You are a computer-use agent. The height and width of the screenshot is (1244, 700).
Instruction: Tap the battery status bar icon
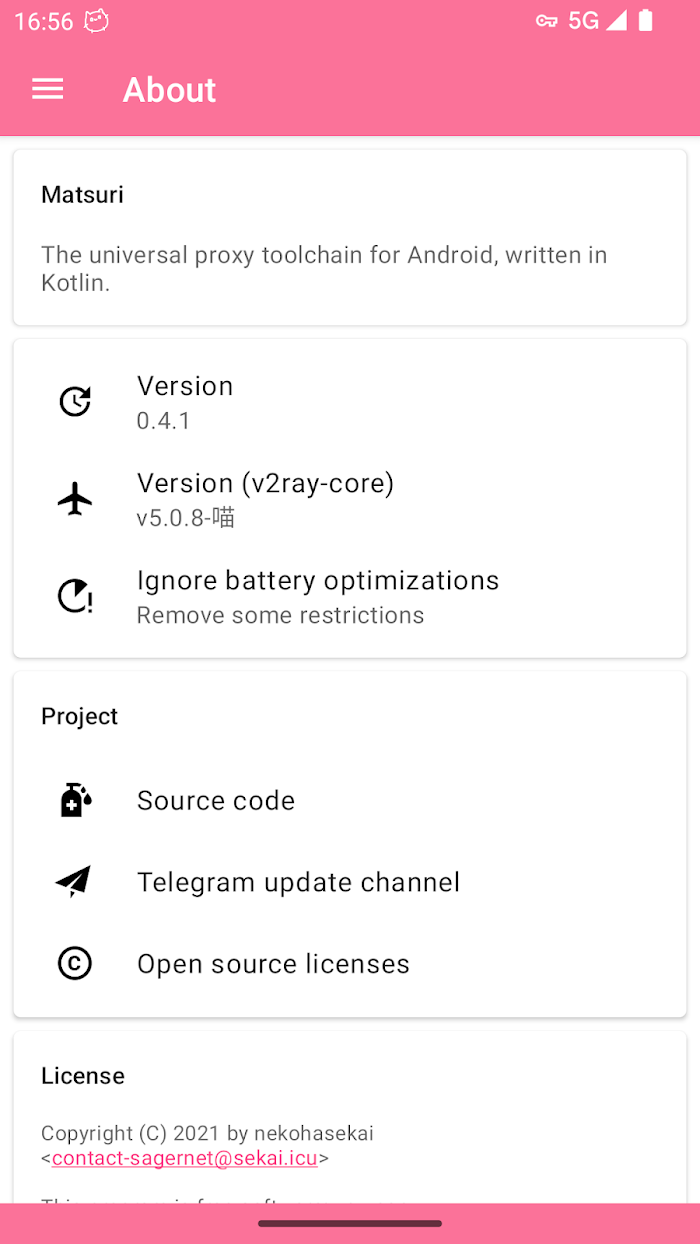[645, 21]
